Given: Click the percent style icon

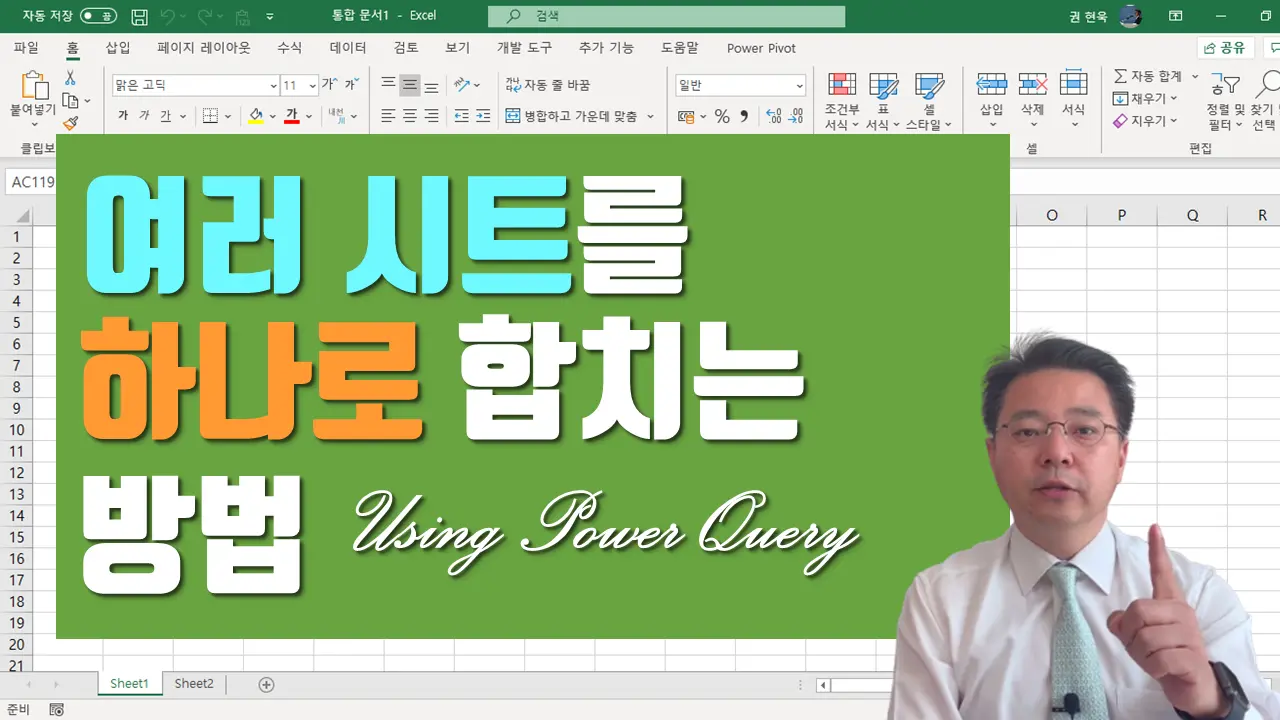Looking at the screenshot, I should (x=721, y=117).
